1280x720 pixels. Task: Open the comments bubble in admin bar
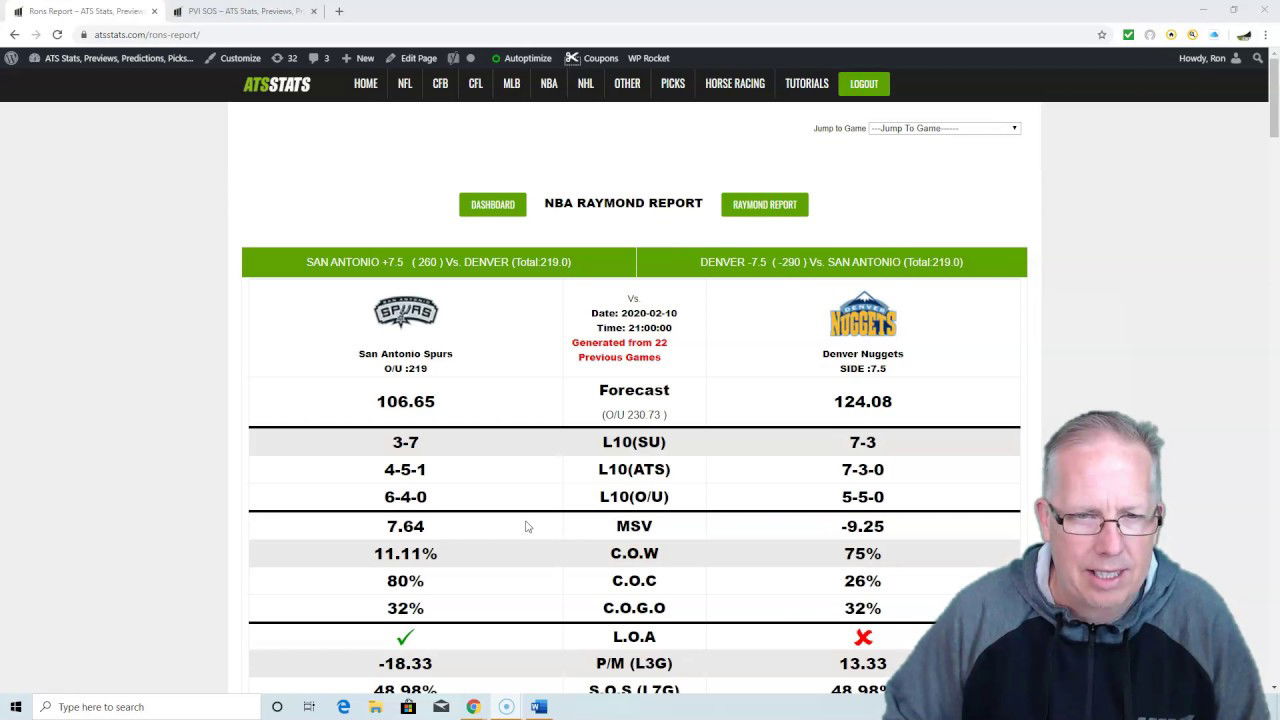click(x=319, y=58)
